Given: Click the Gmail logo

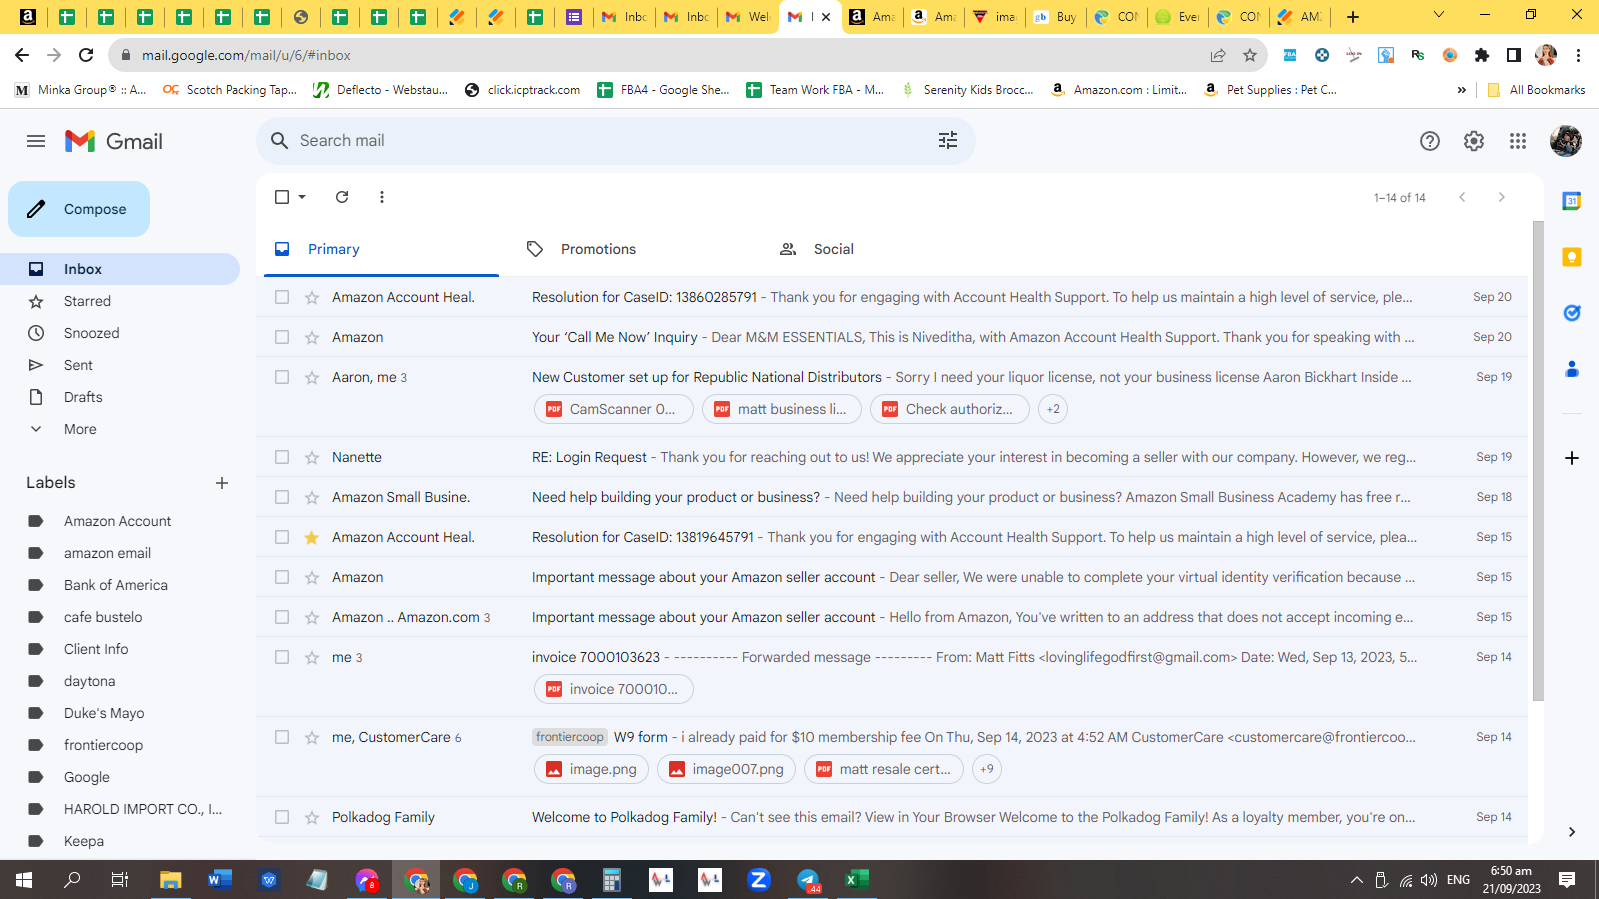Looking at the screenshot, I should click(x=114, y=141).
